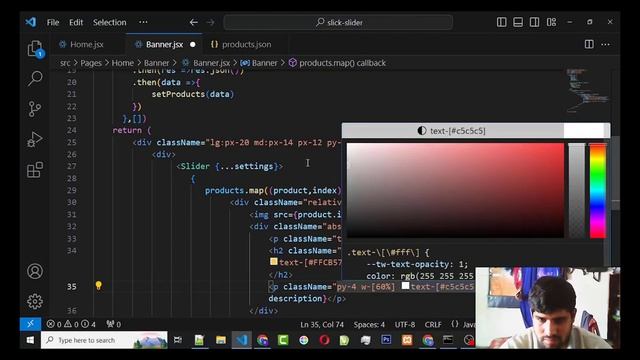
Task: Click the orange swatch before text-[#FFCB57
Action: tap(274, 262)
